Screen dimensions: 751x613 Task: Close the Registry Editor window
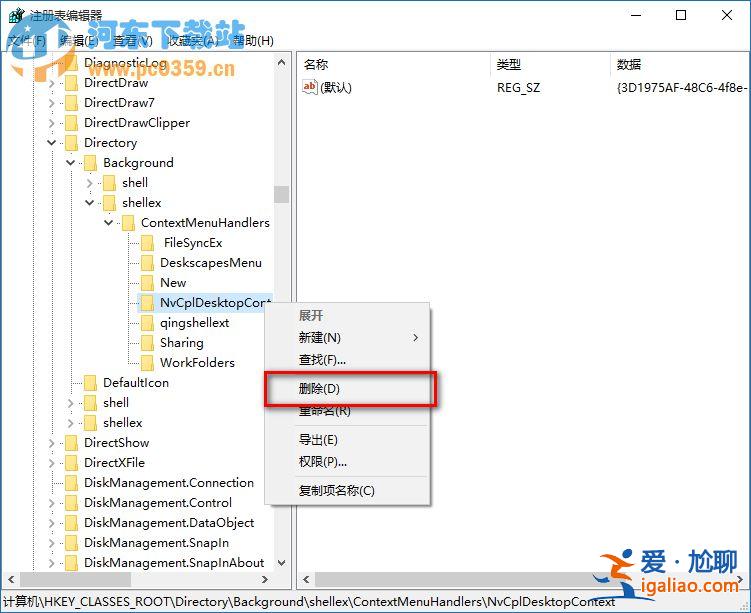click(x=727, y=15)
